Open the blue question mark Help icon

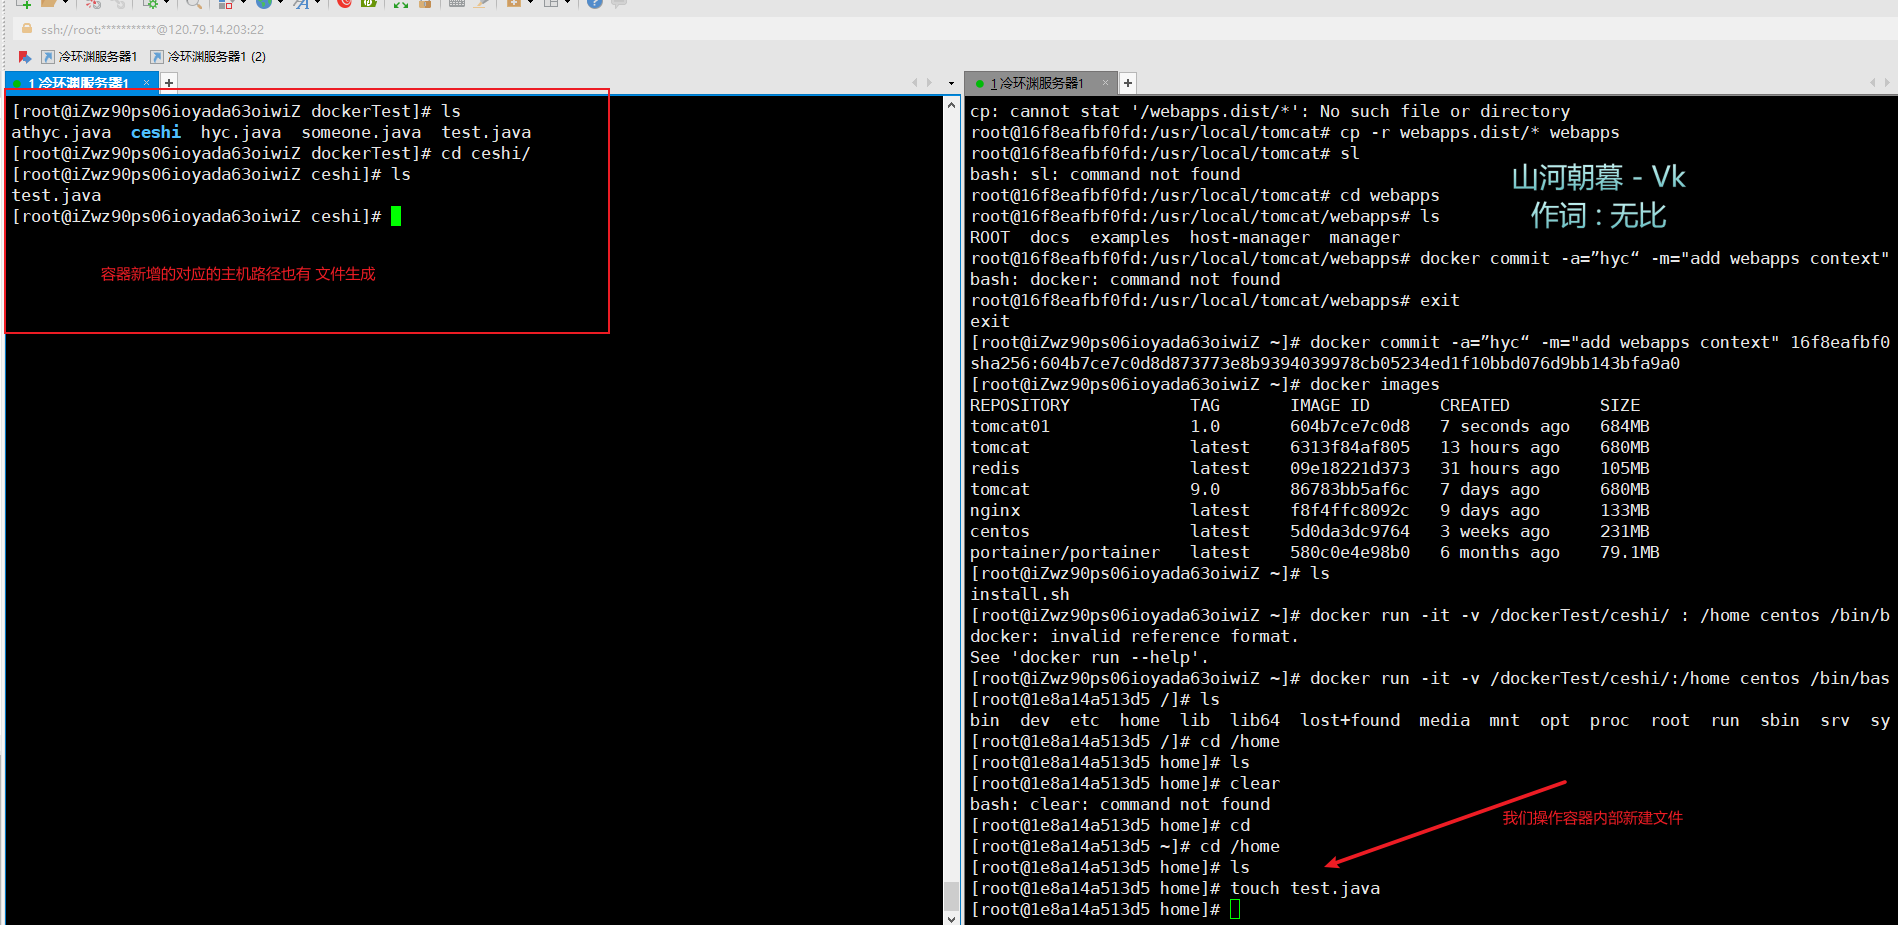[x=594, y=4]
